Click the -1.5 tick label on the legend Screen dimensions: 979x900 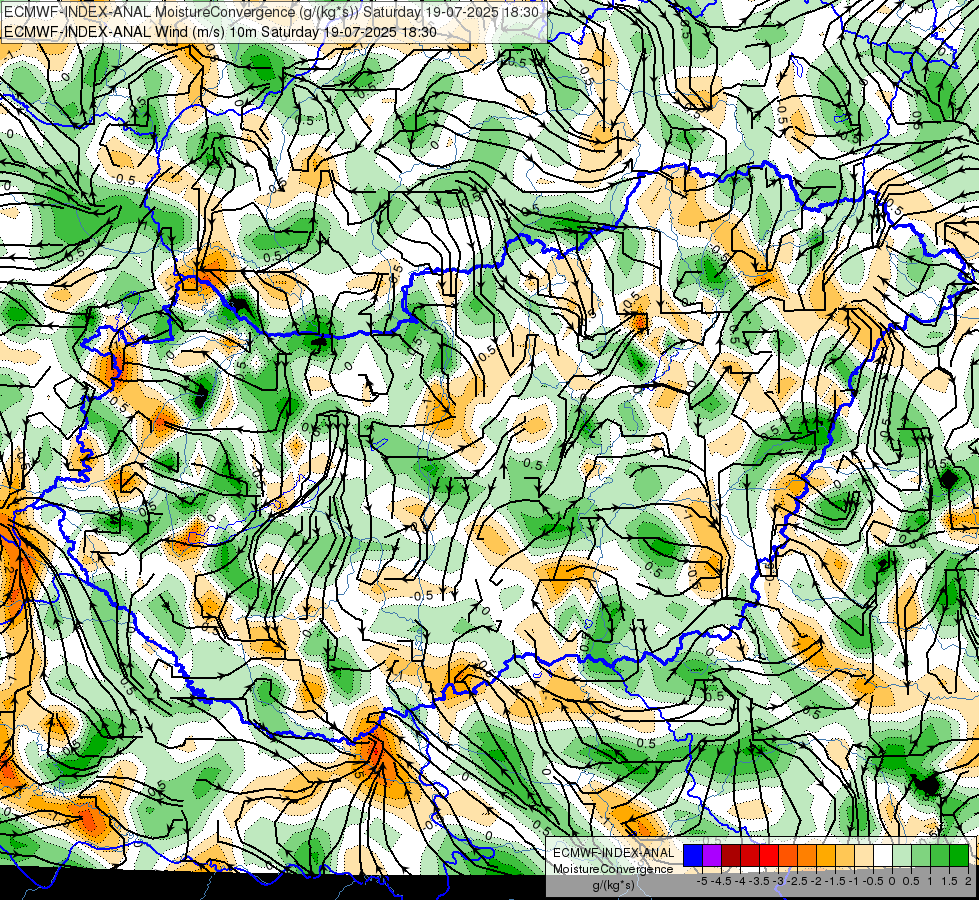[x=835, y=881]
